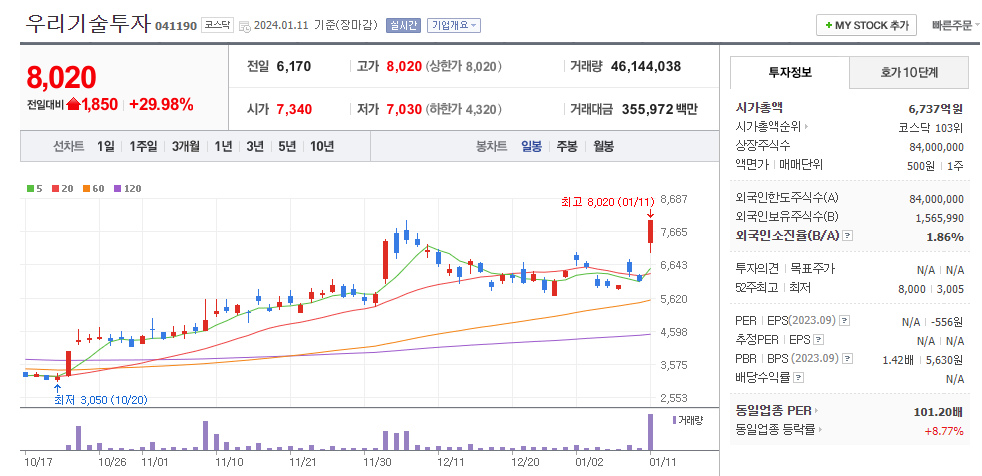Click the 11/30 date label on chart axis

coord(376,462)
